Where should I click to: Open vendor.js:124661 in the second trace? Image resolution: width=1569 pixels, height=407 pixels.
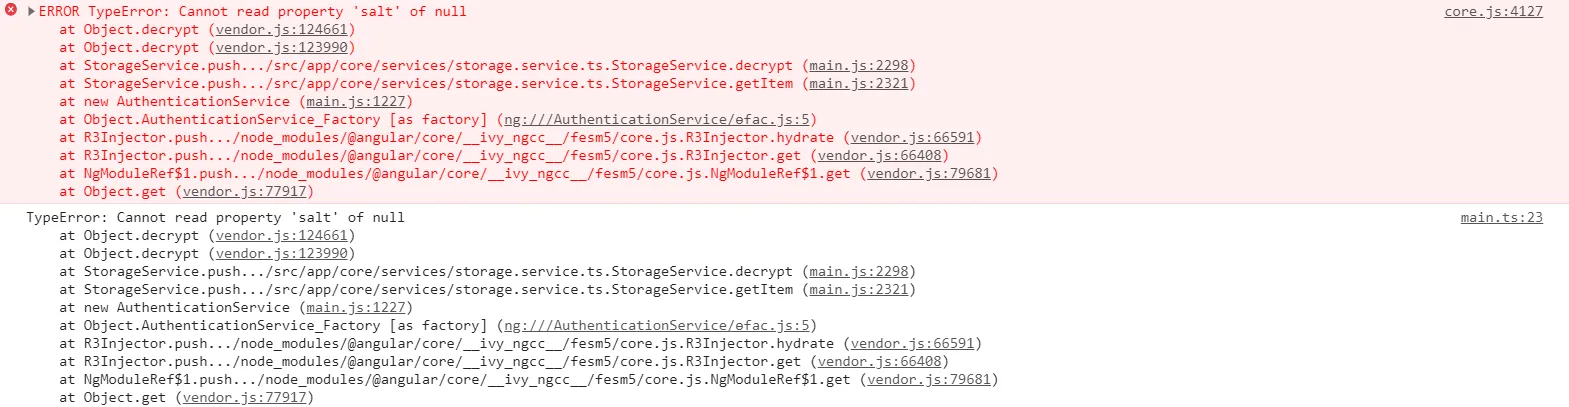tap(282, 235)
